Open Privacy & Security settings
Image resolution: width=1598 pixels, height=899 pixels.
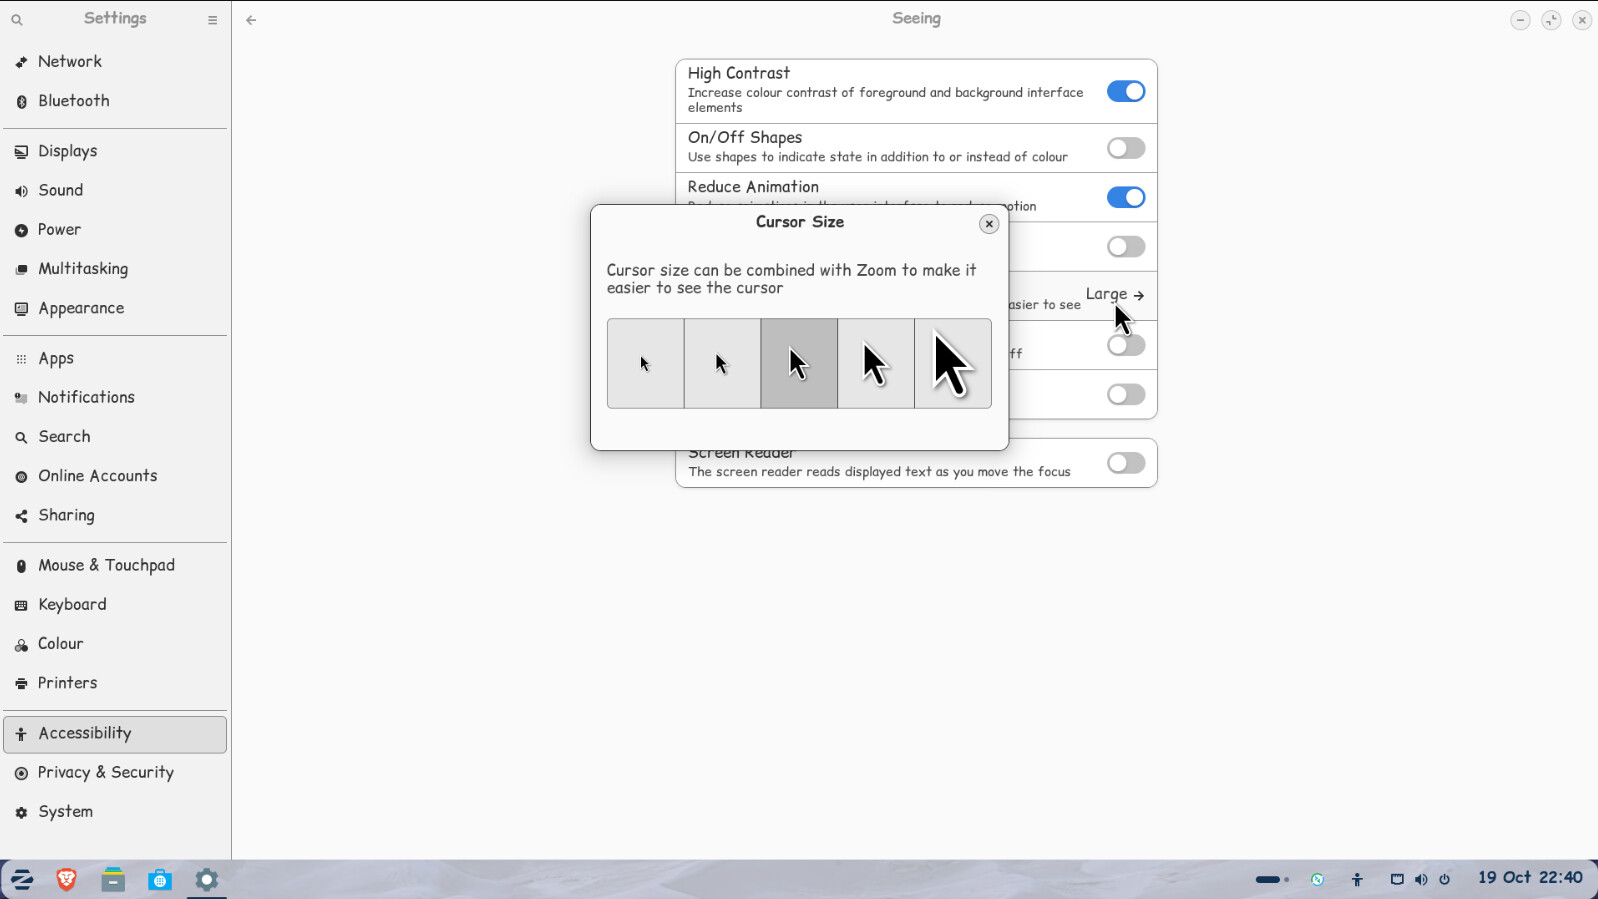click(x=105, y=773)
